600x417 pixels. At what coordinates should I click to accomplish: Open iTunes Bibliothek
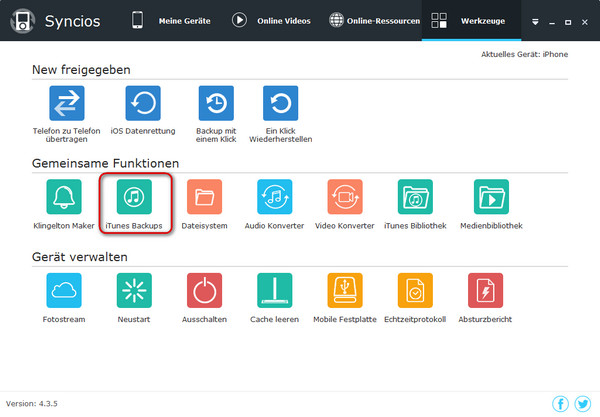(415, 197)
